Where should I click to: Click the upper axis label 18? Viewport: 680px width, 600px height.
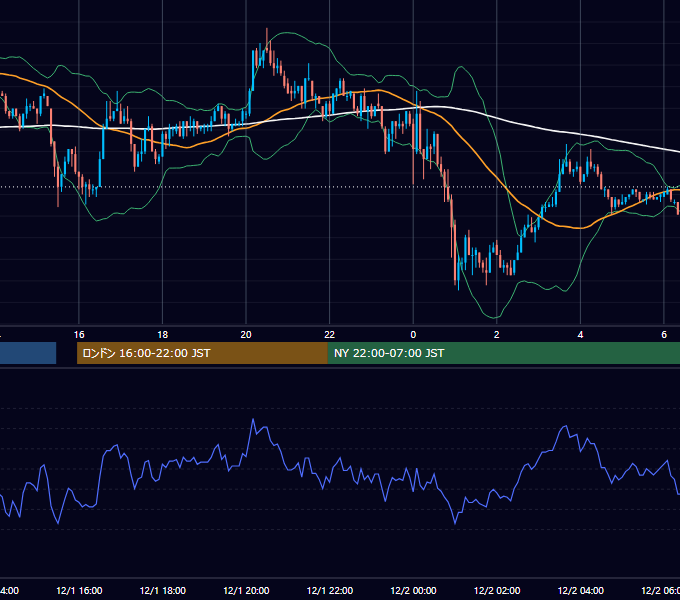tap(163, 335)
